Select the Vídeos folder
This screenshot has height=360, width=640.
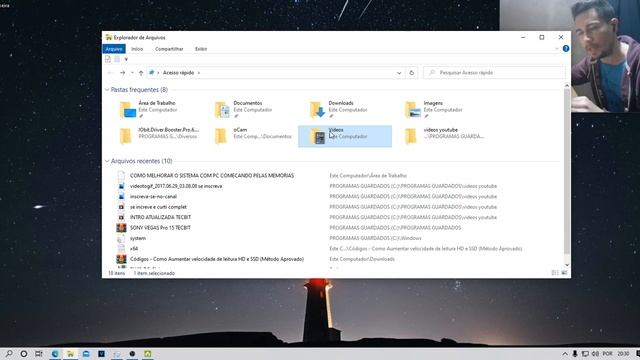[345, 136]
